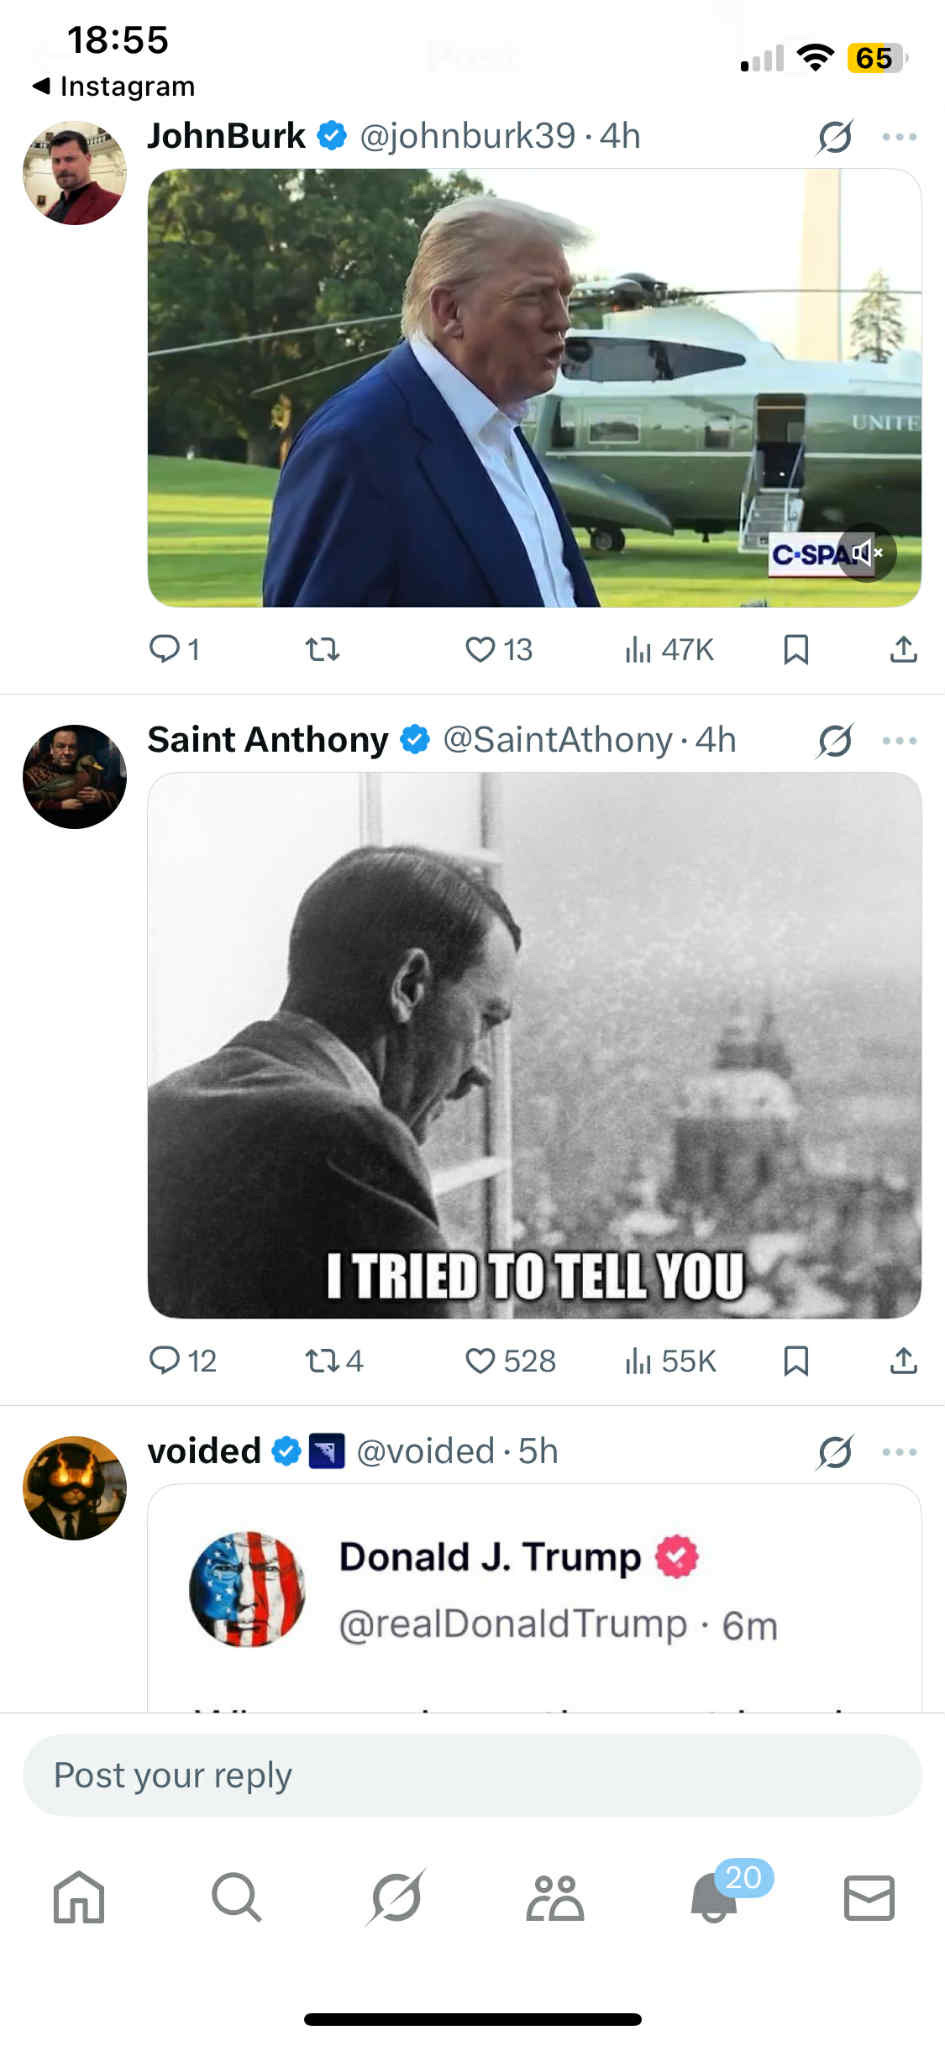Open more options for voided's post

point(899,1452)
